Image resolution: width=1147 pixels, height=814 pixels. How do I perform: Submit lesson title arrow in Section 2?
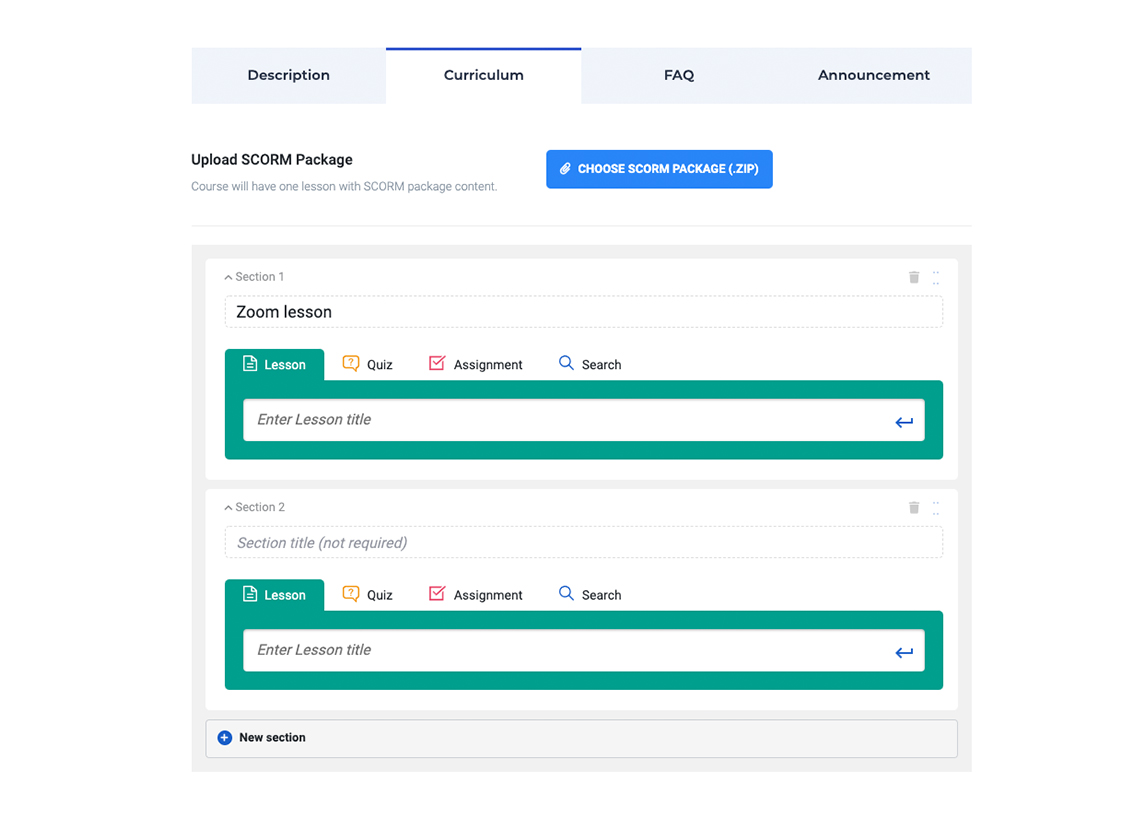904,652
